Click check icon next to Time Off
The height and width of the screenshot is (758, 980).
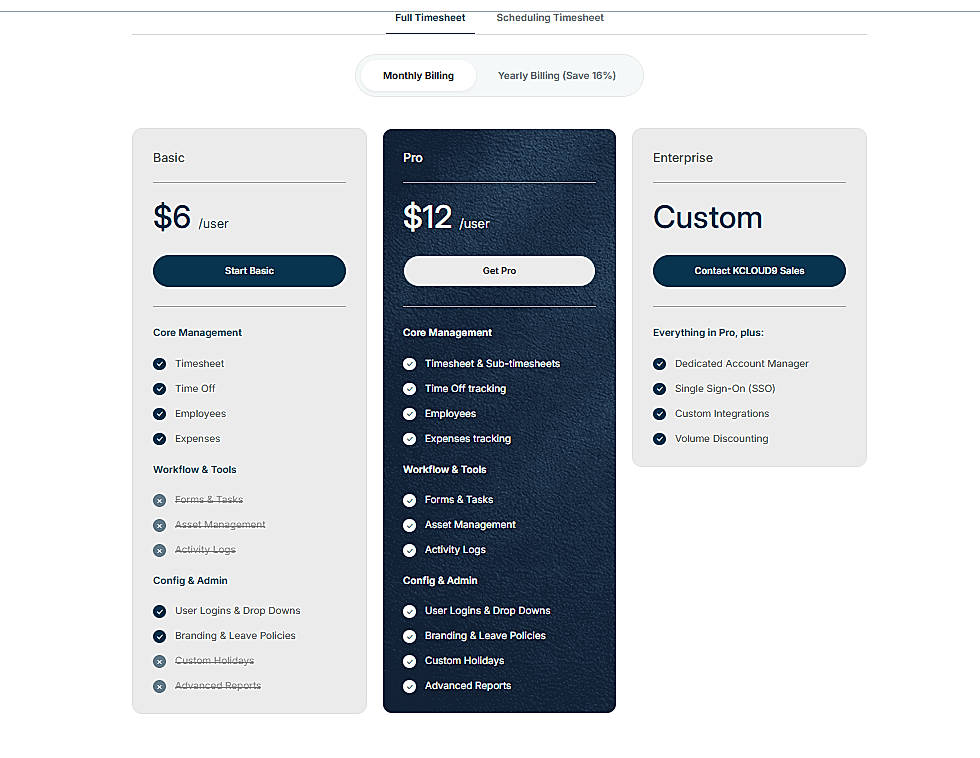159,389
